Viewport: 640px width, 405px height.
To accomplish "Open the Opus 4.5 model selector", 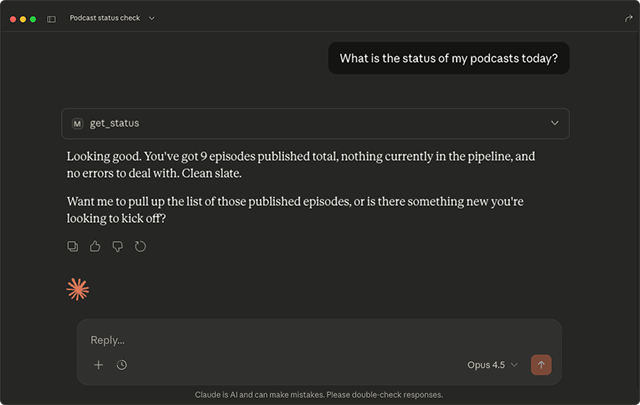I will pos(492,365).
